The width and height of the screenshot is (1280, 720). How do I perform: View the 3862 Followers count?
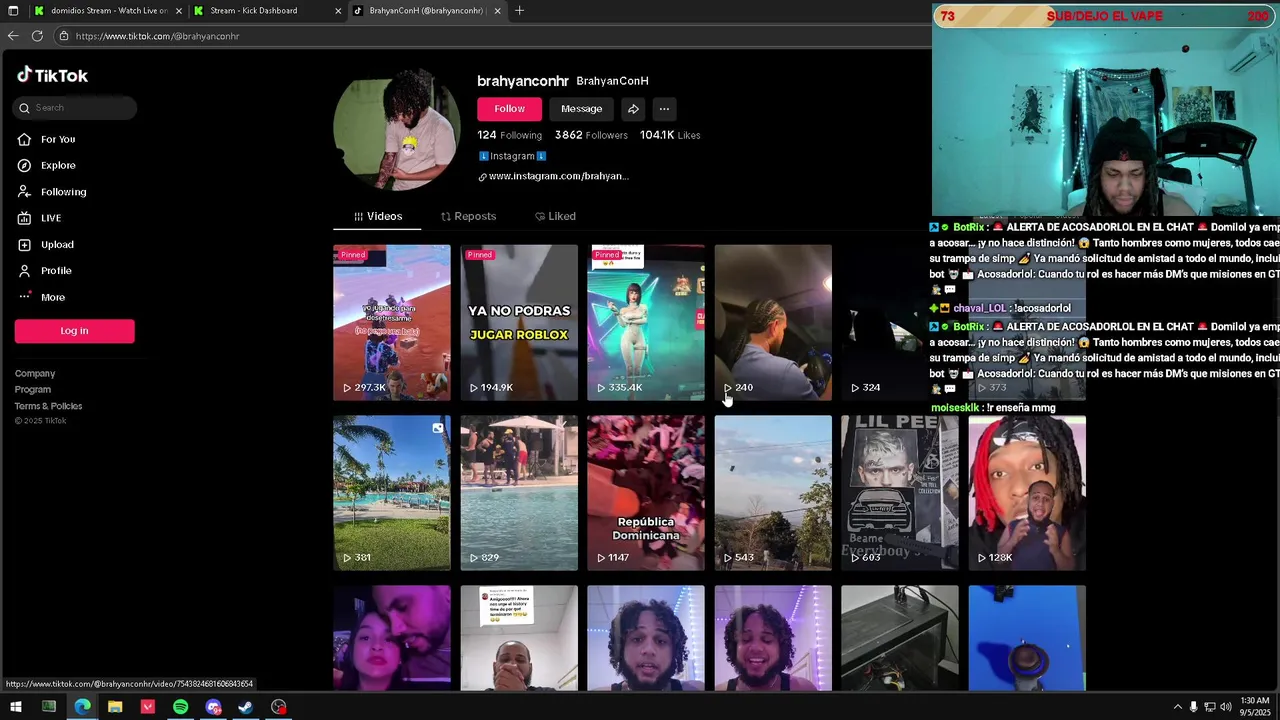click(x=591, y=135)
